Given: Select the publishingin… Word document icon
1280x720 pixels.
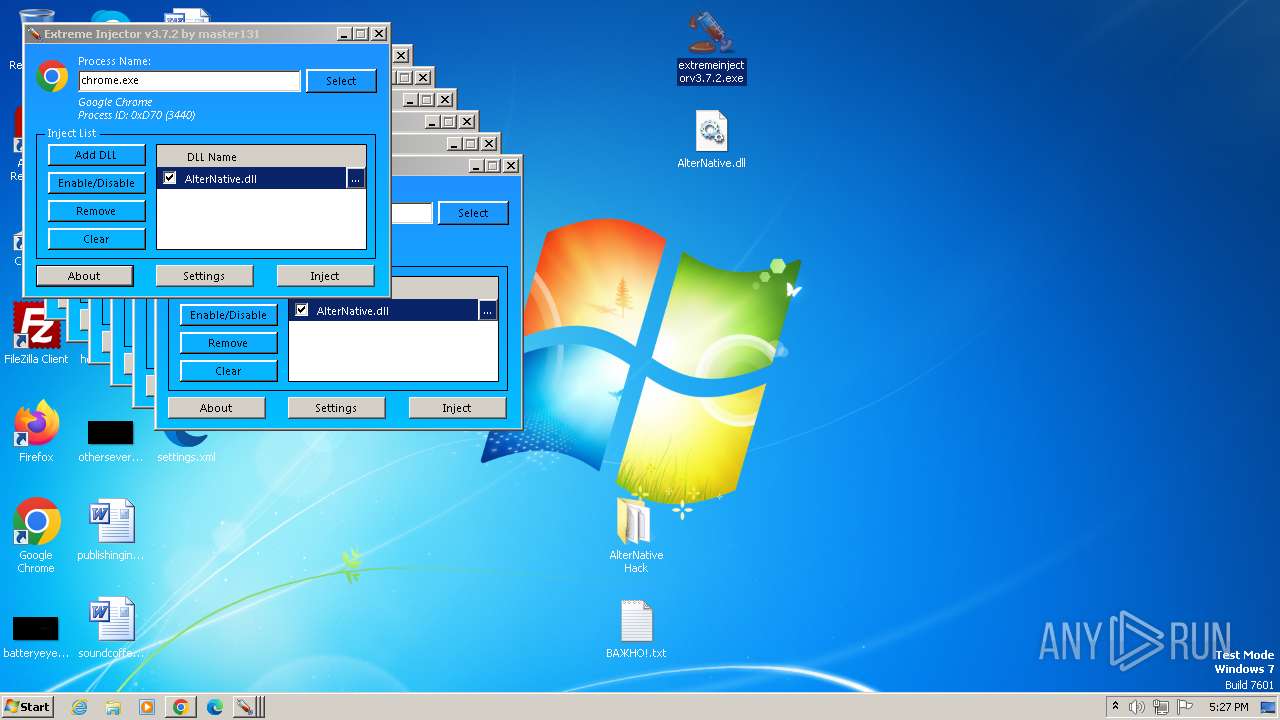Looking at the screenshot, I should (110, 530).
